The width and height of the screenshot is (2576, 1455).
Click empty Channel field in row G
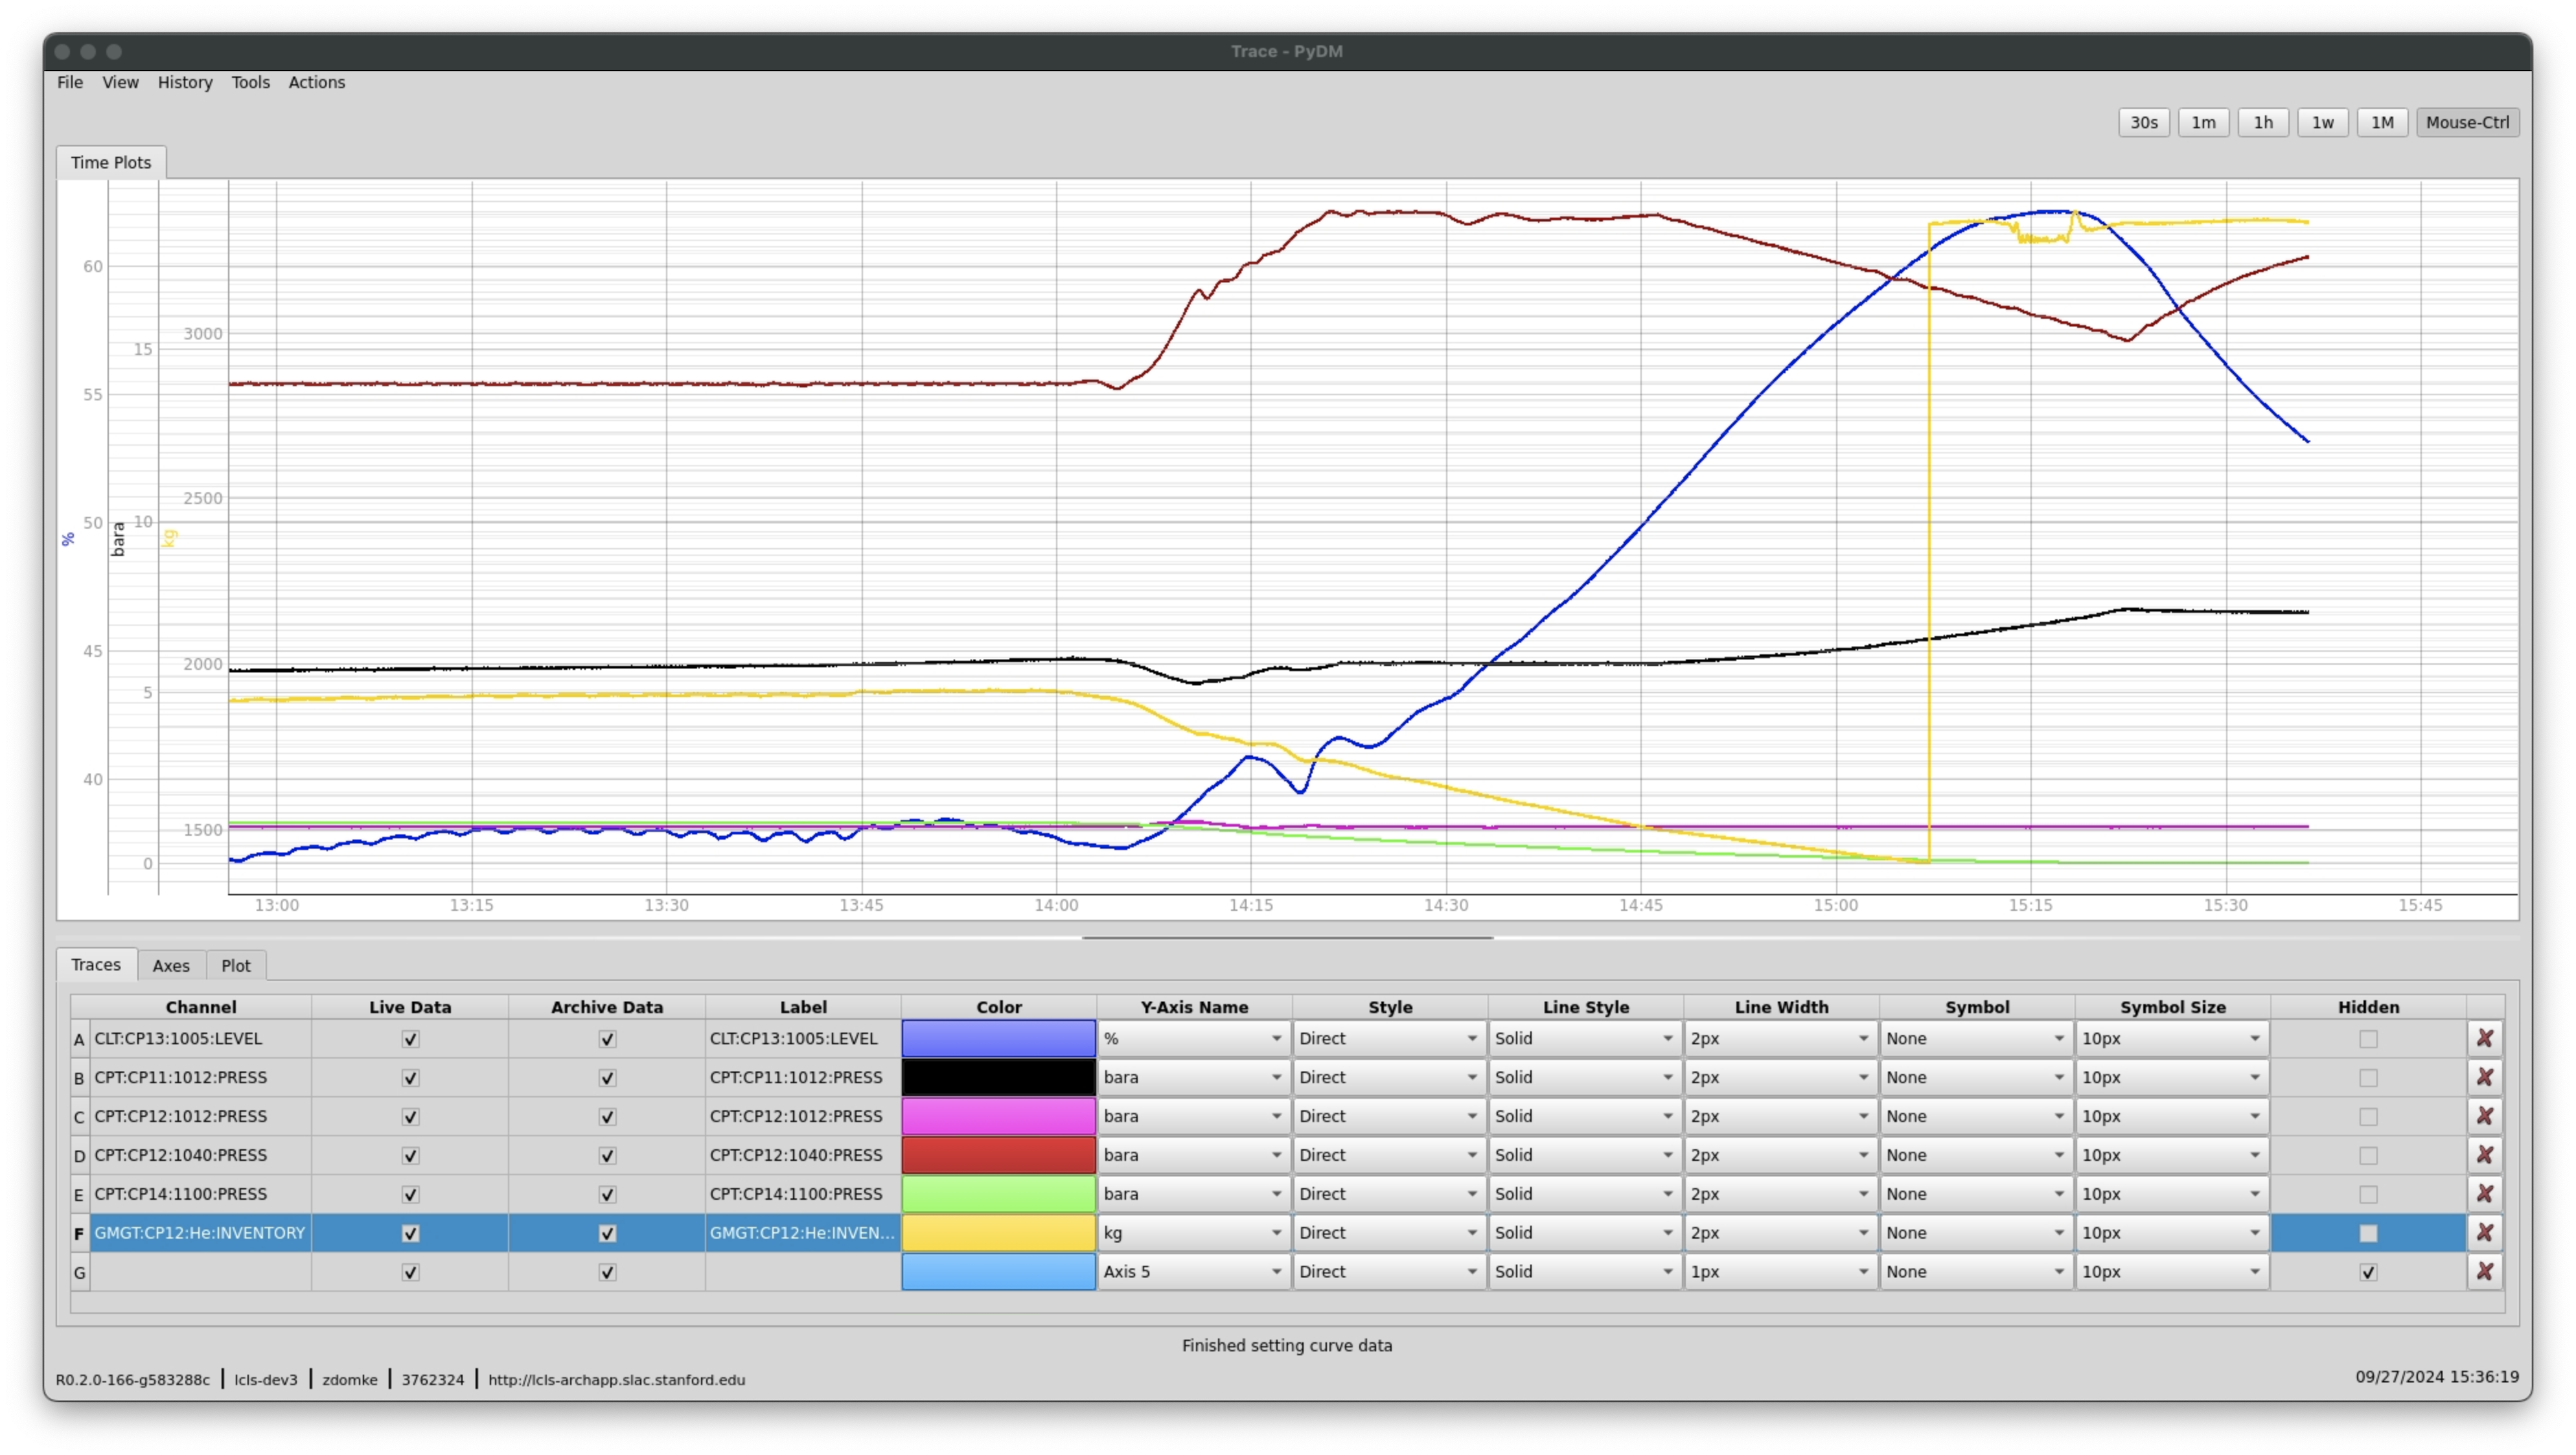pyautogui.click(x=201, y=1272)
